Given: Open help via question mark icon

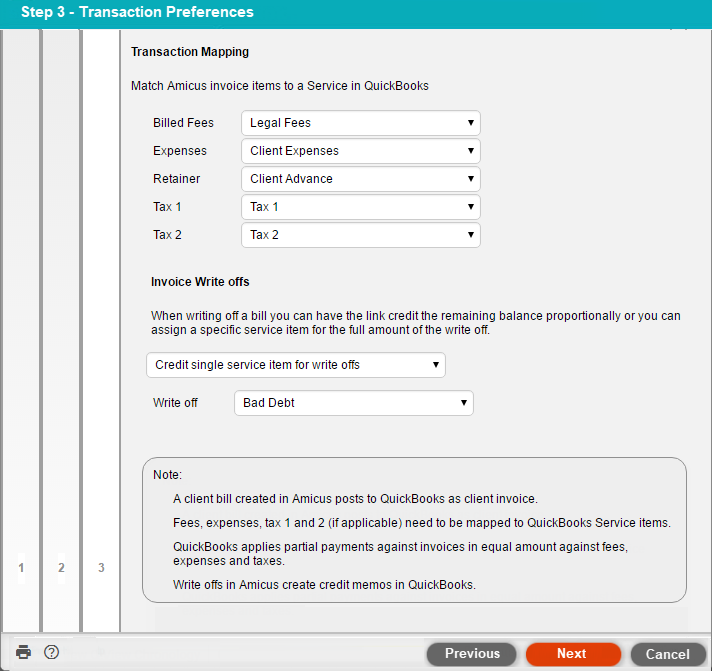Looking at the screenshot, I should coord(51,652).
